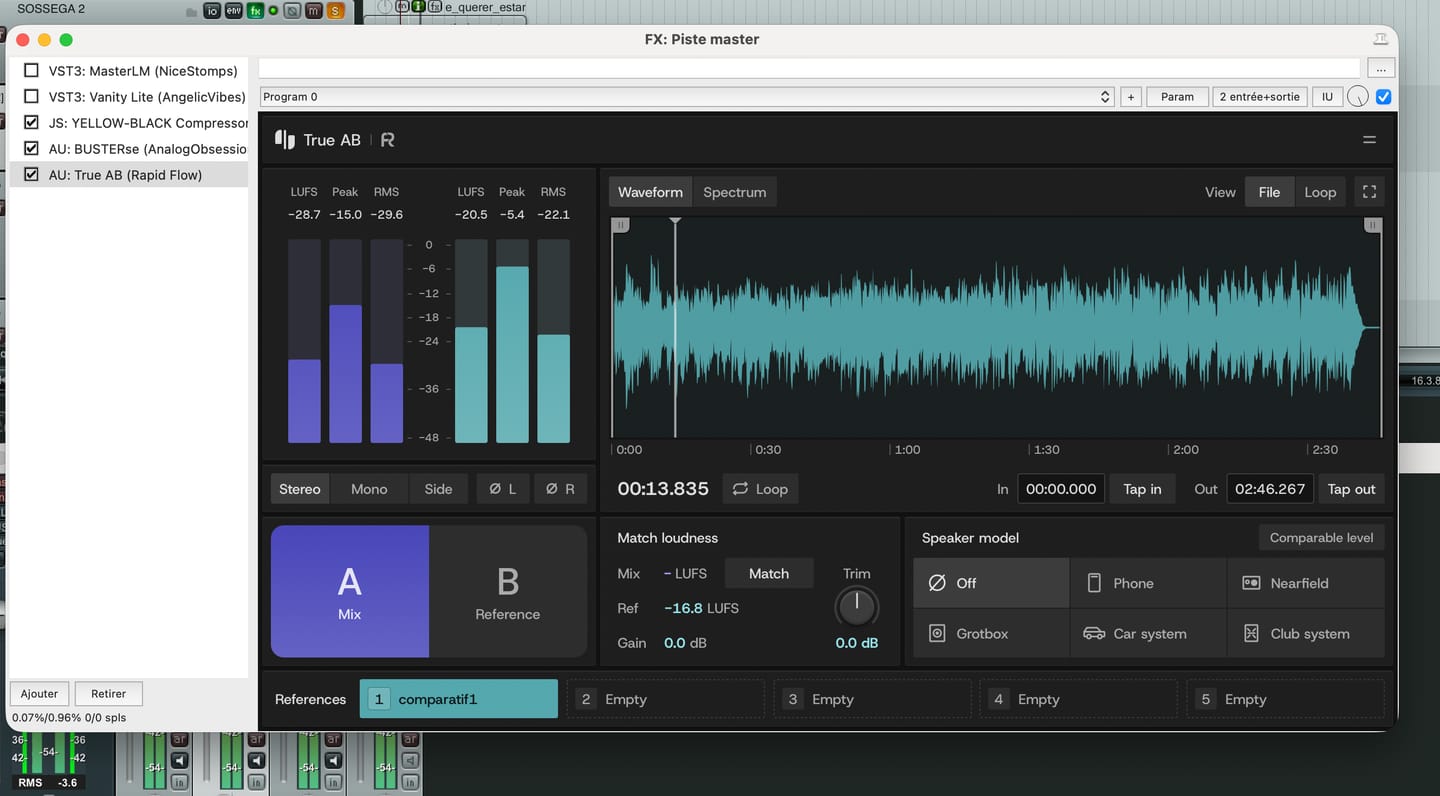This screenshot has width=1440, height=796.
Task: Open SOSSEGA 2 track envelope button
Action: (x=234, y=11)
